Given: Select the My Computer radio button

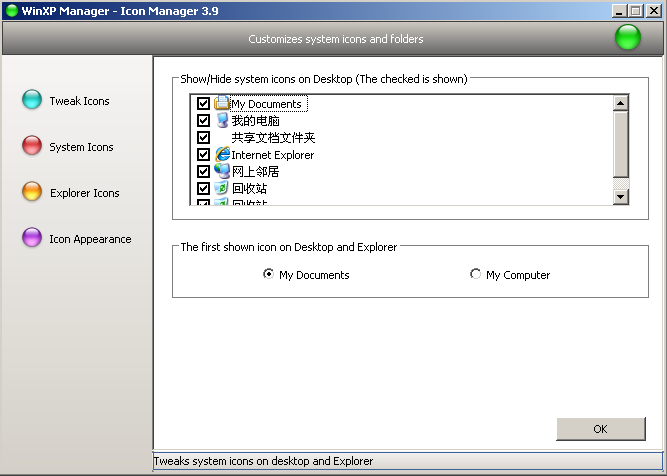Looking at the screenshot, I should pos(475,275).
